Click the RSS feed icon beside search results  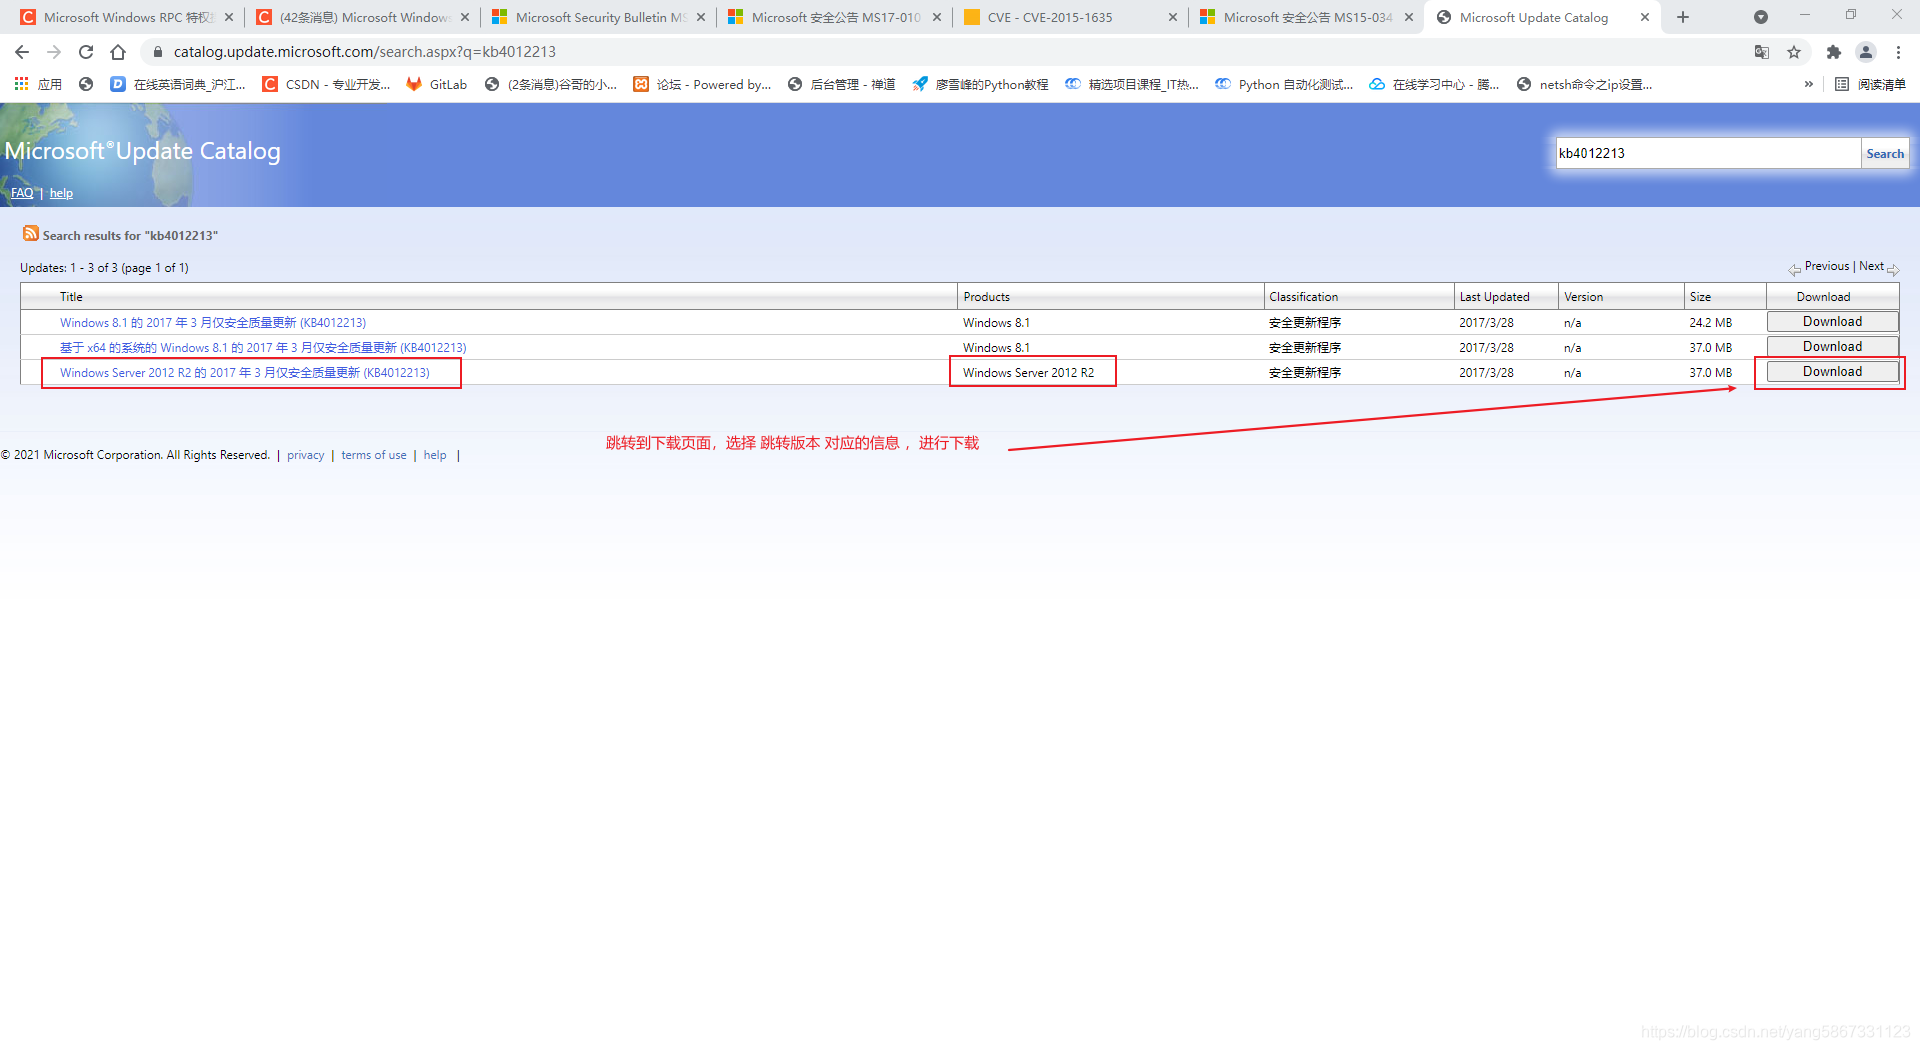30,234
